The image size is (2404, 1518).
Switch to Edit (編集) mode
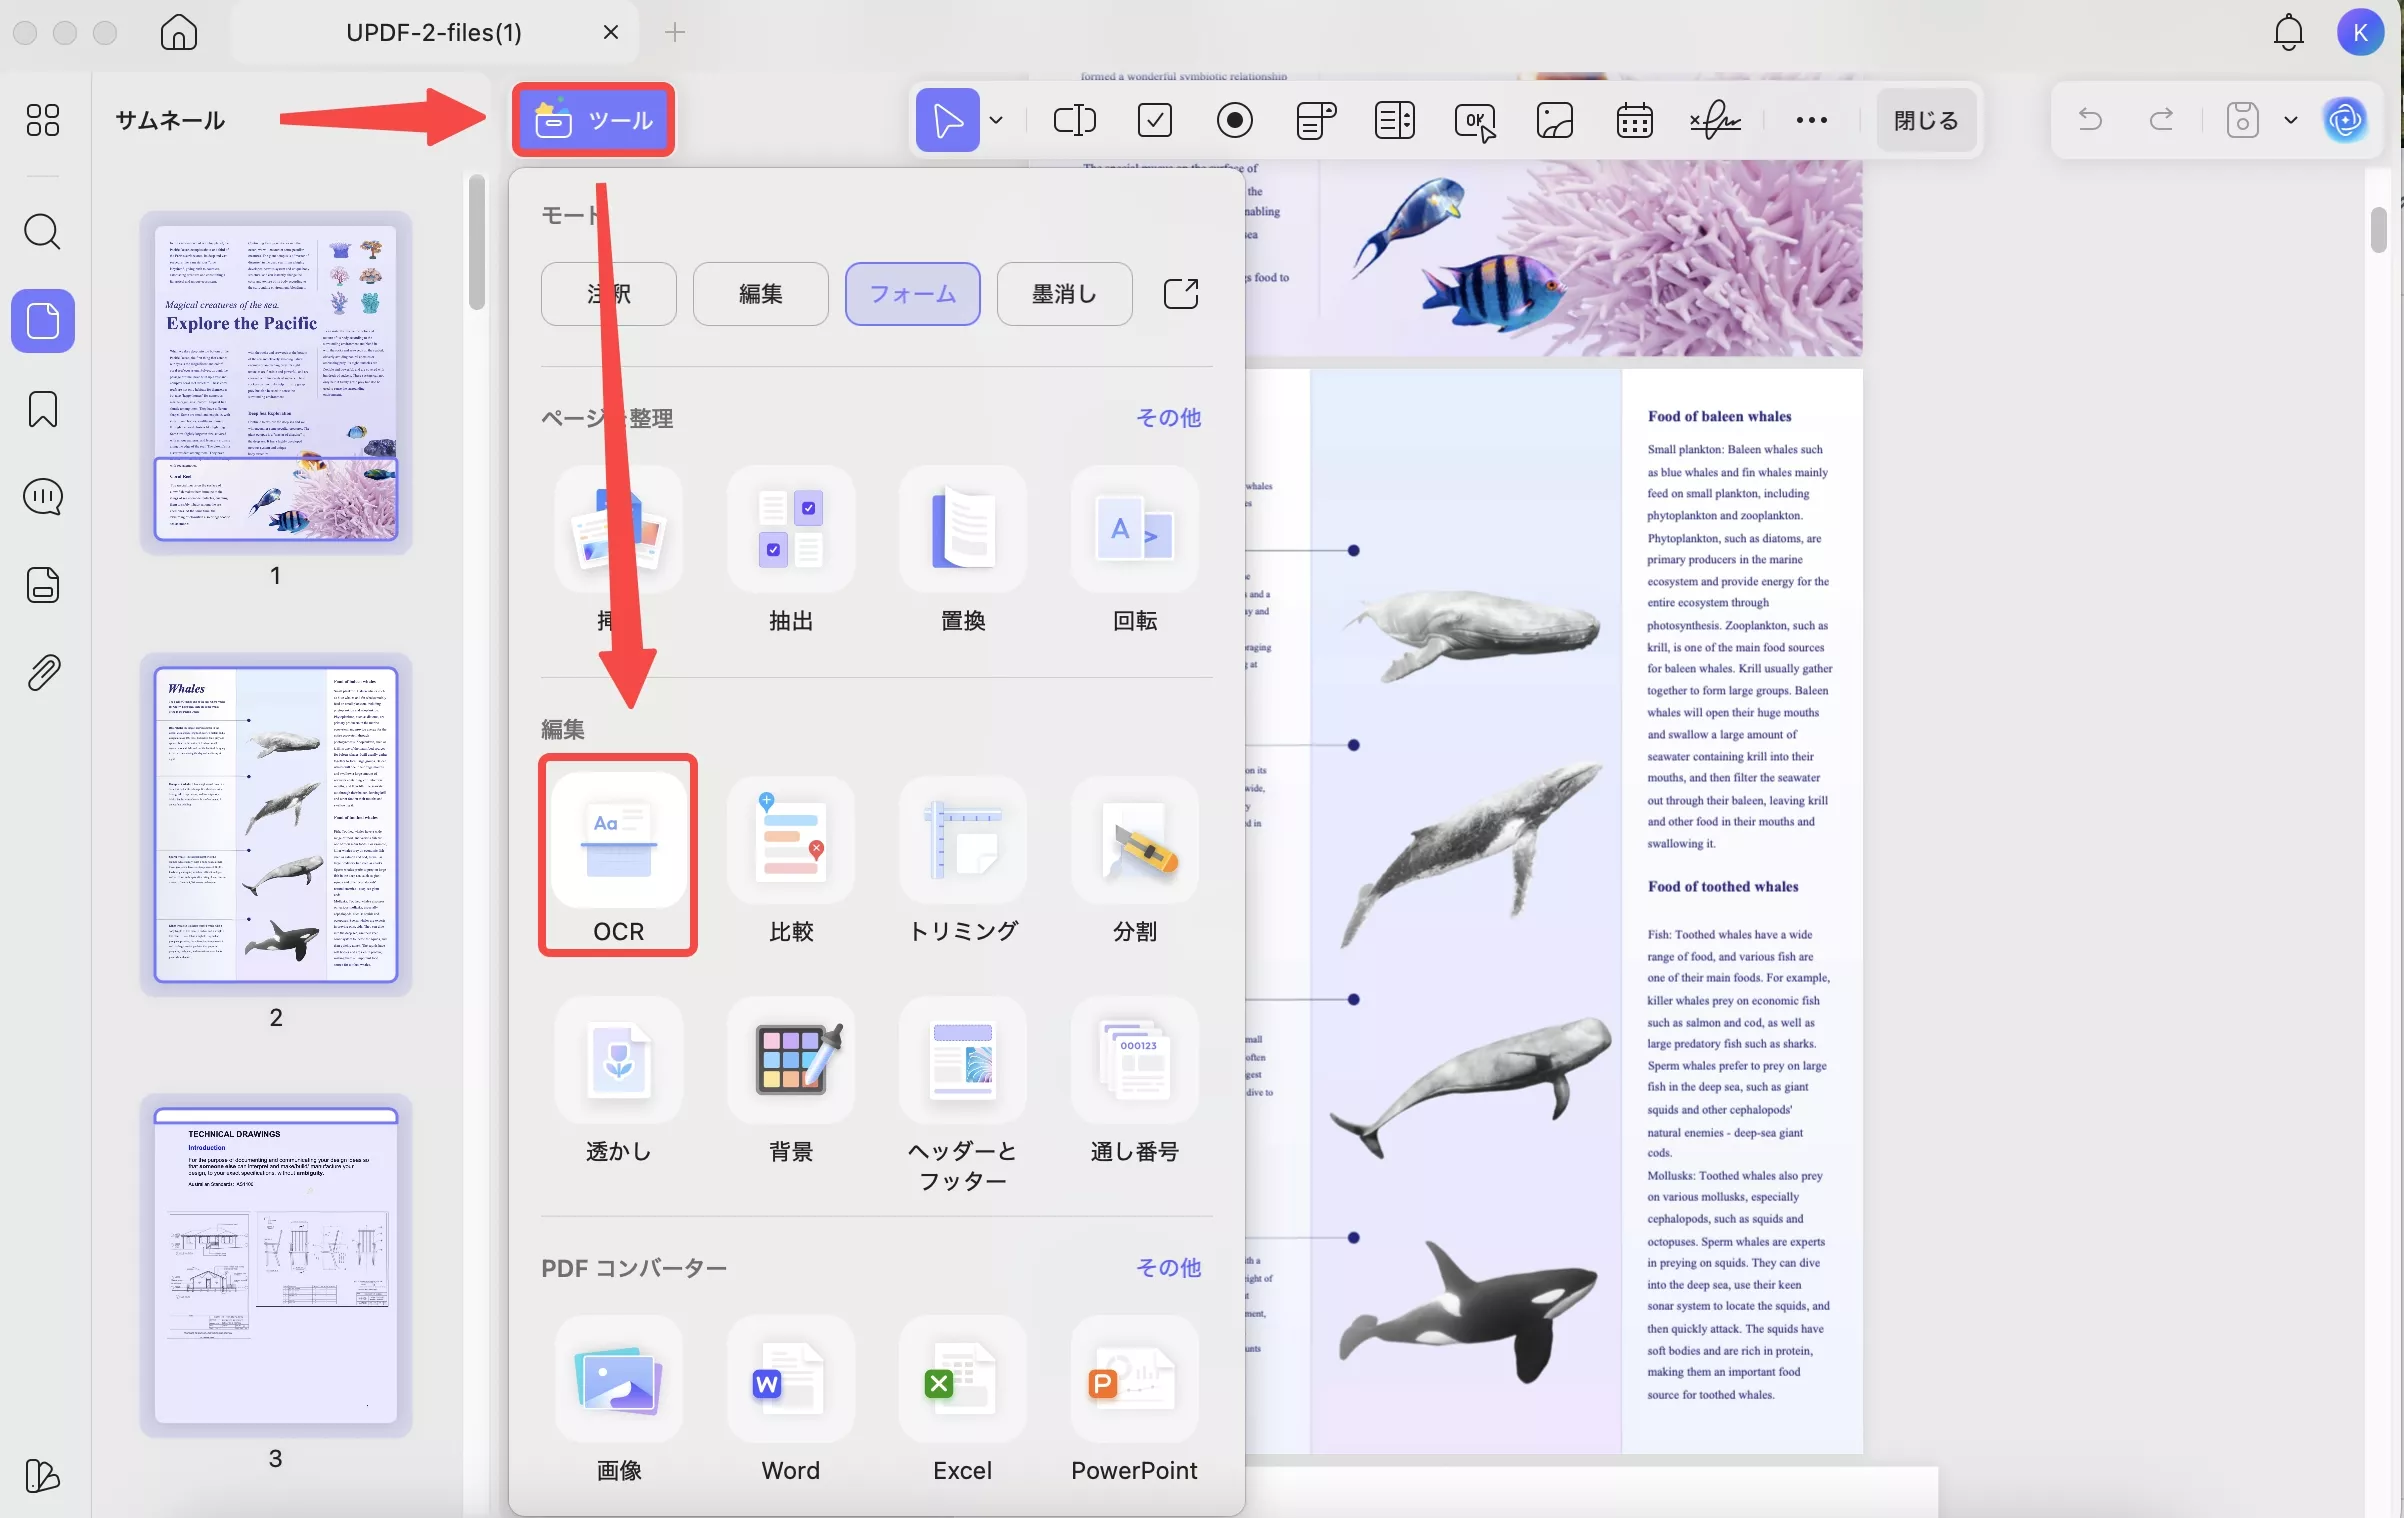coord(760,294)
